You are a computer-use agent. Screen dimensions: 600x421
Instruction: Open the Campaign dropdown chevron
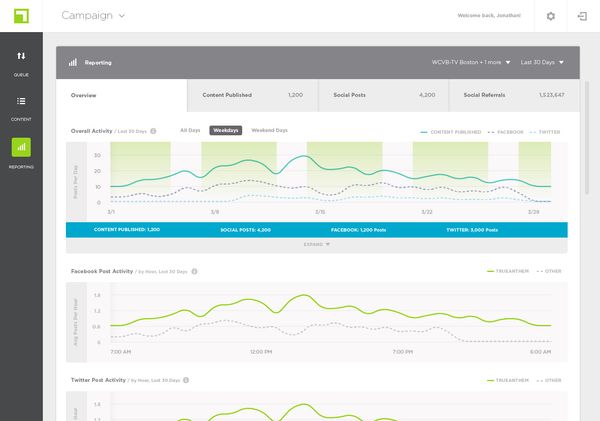[x=122, y=16]
